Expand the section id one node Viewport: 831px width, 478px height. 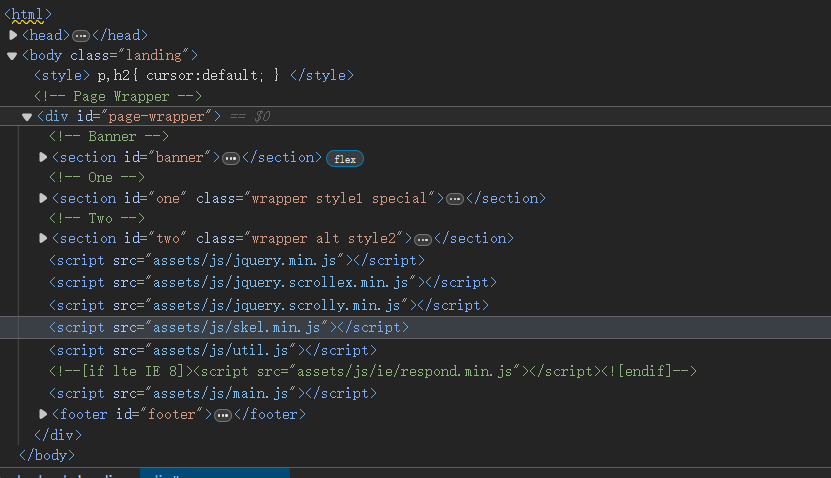coord(43,198)
